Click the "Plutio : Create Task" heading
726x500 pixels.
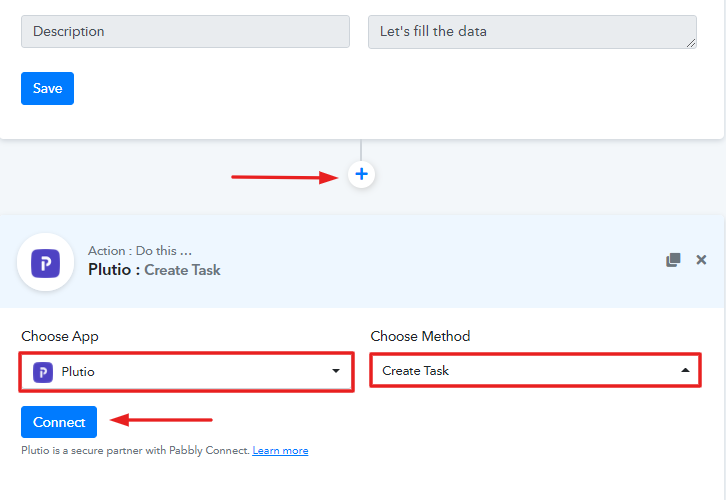[154, 270]
